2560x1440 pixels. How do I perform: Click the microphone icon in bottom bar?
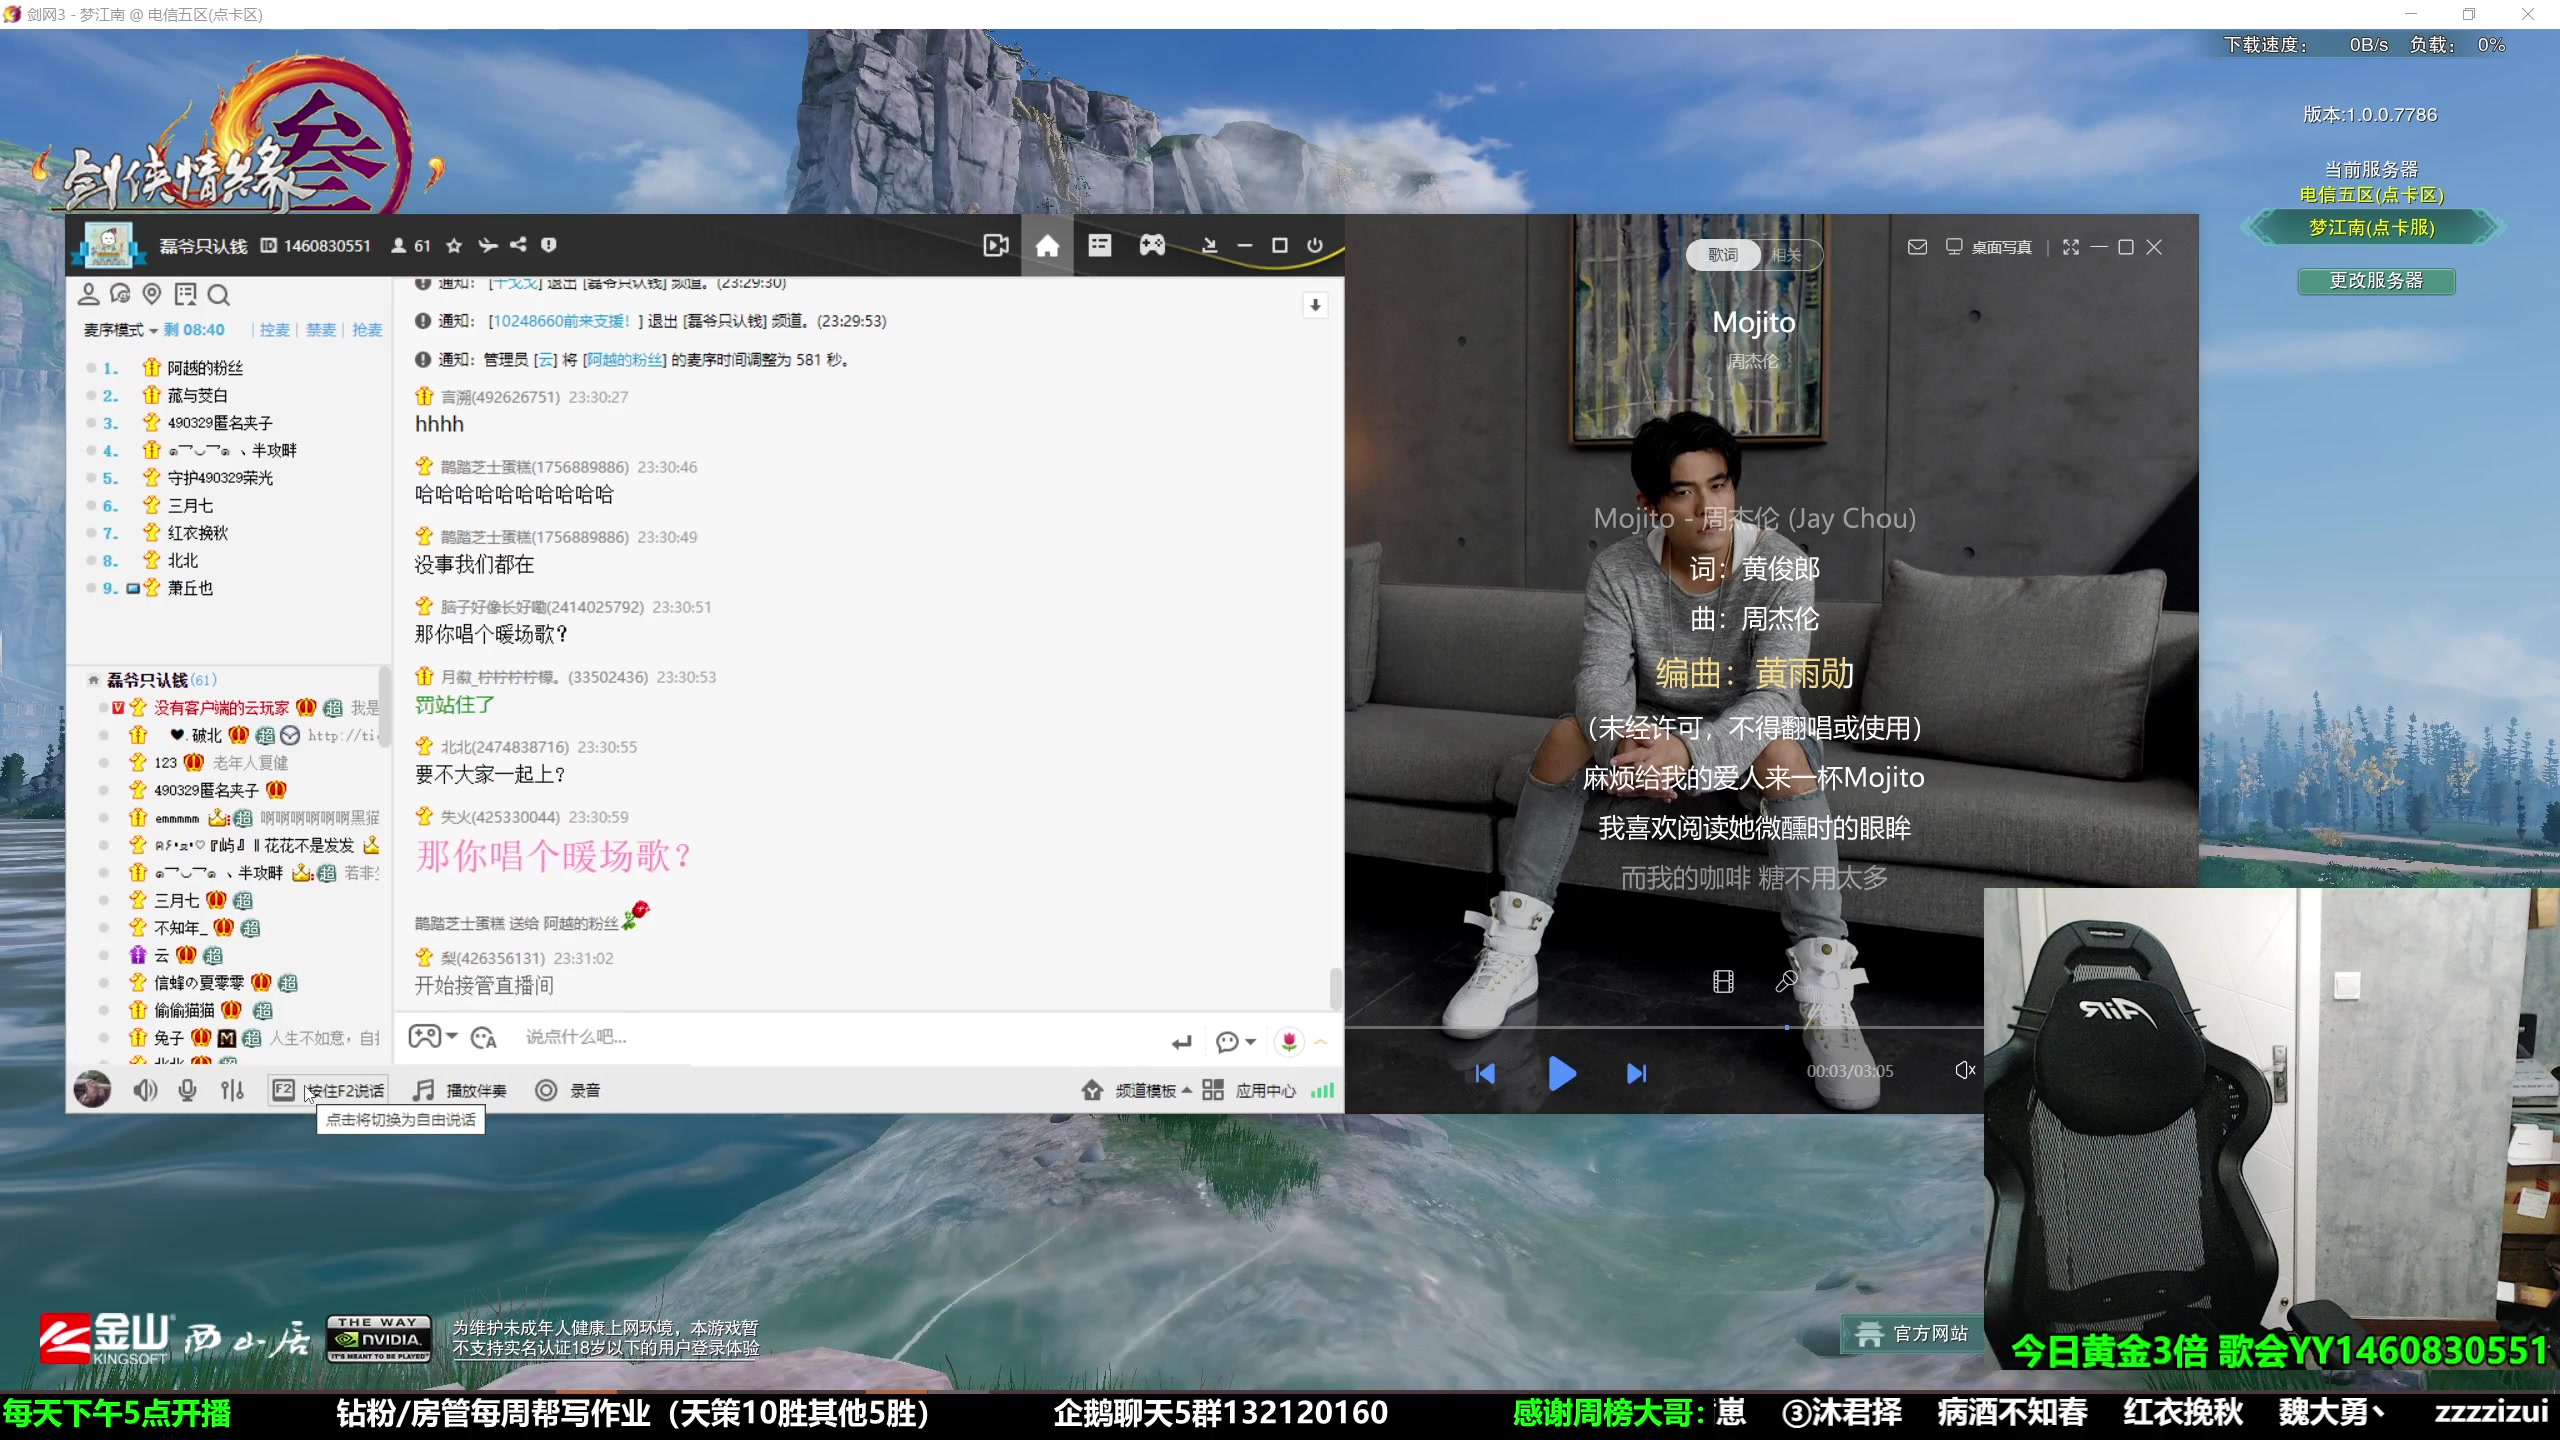187,1090
